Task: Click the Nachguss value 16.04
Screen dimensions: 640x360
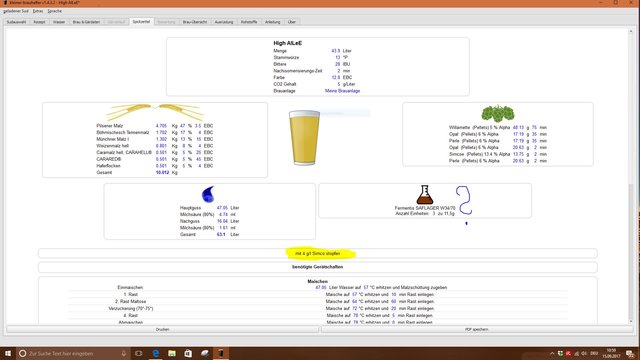Action: pyautogui.click(x=222, y=221)
